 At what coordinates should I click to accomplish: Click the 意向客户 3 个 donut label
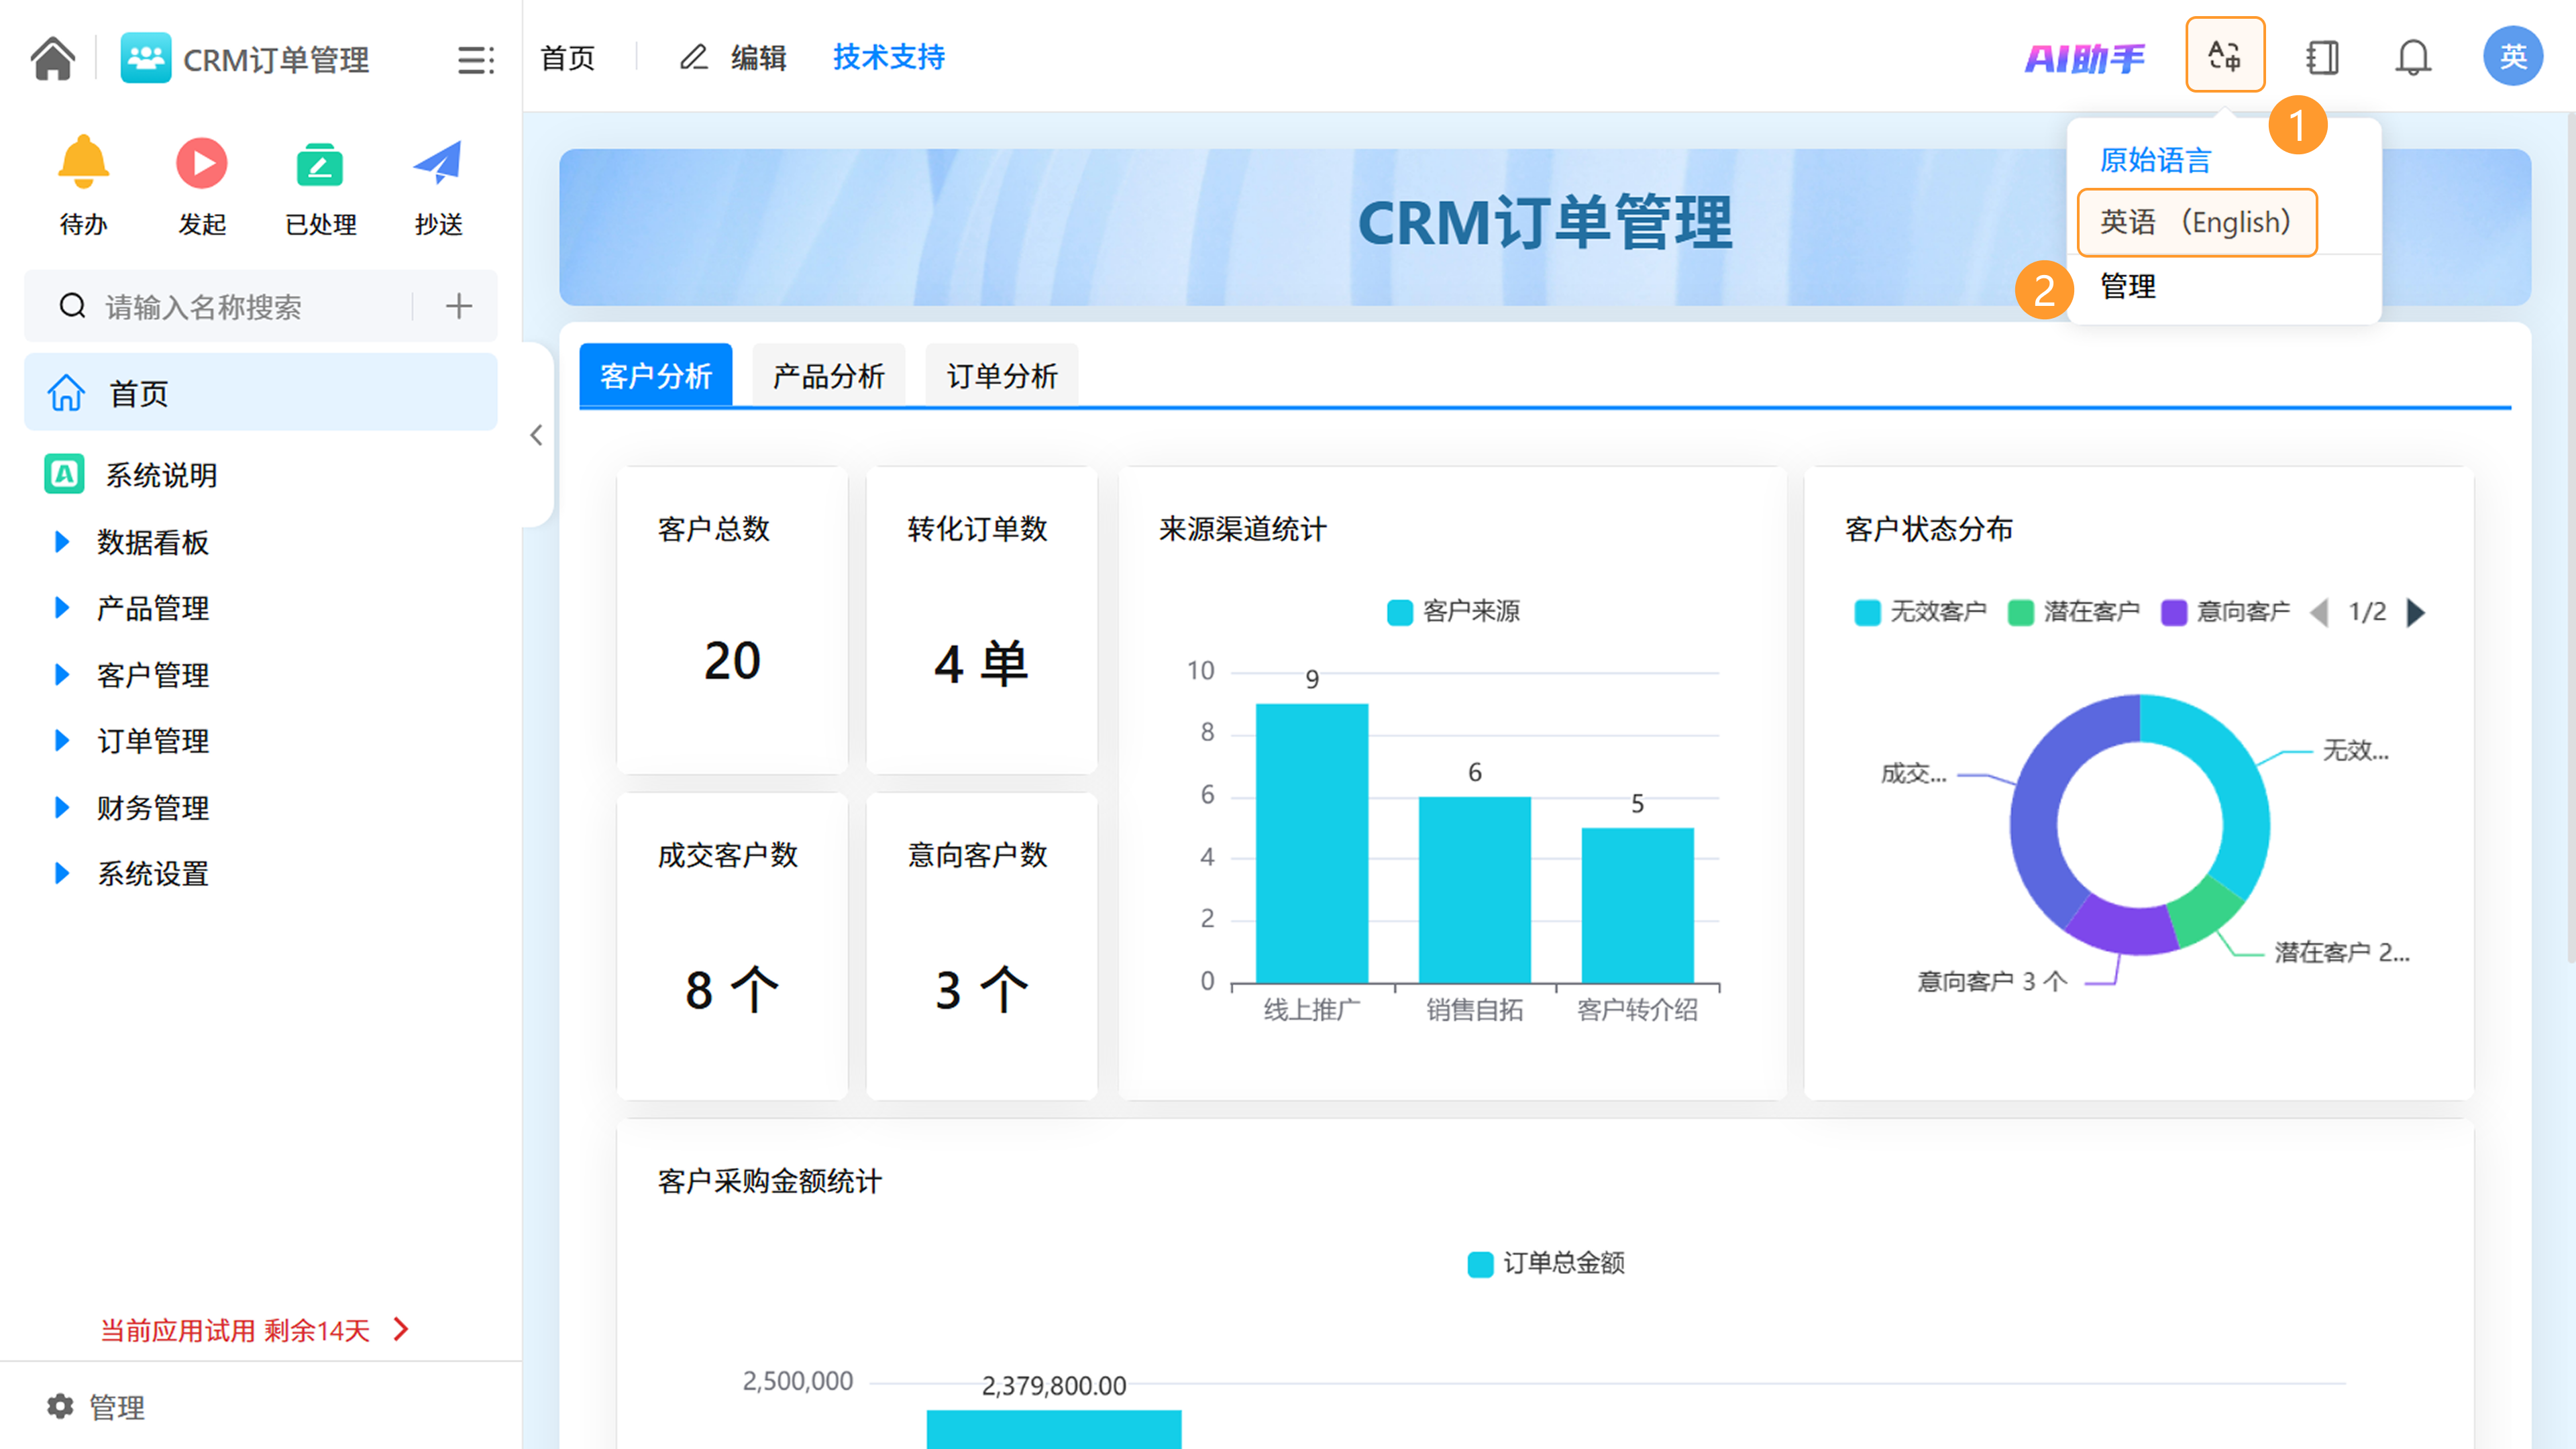[x=1991, y=981]
